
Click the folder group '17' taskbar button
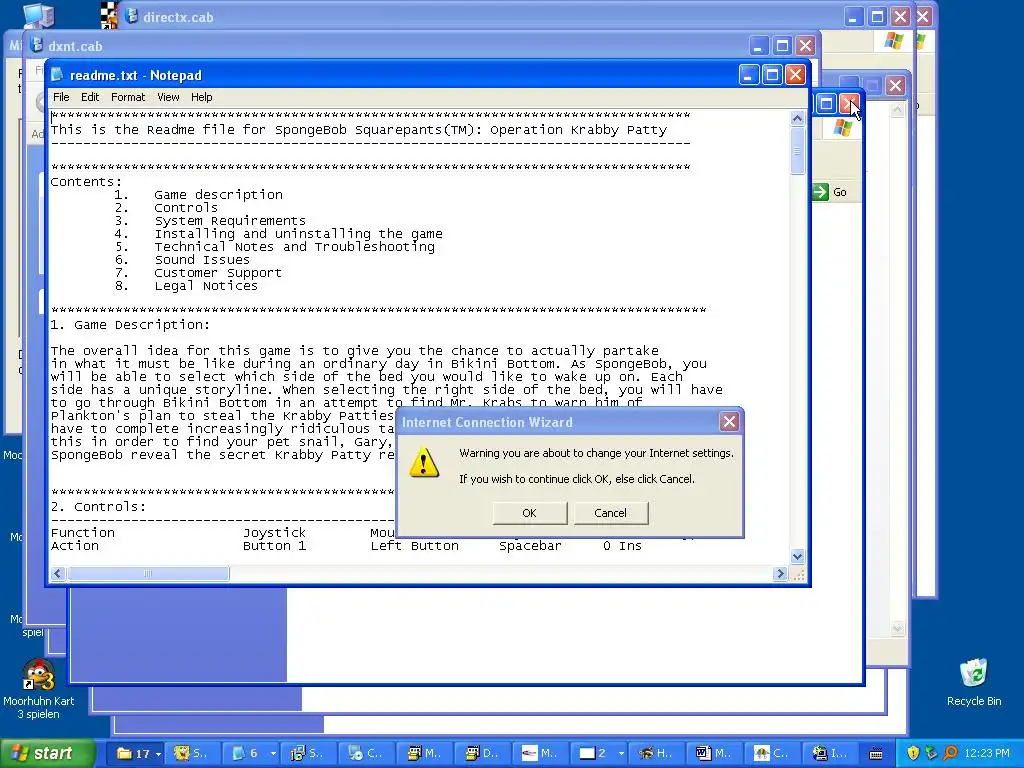point(133,753)
